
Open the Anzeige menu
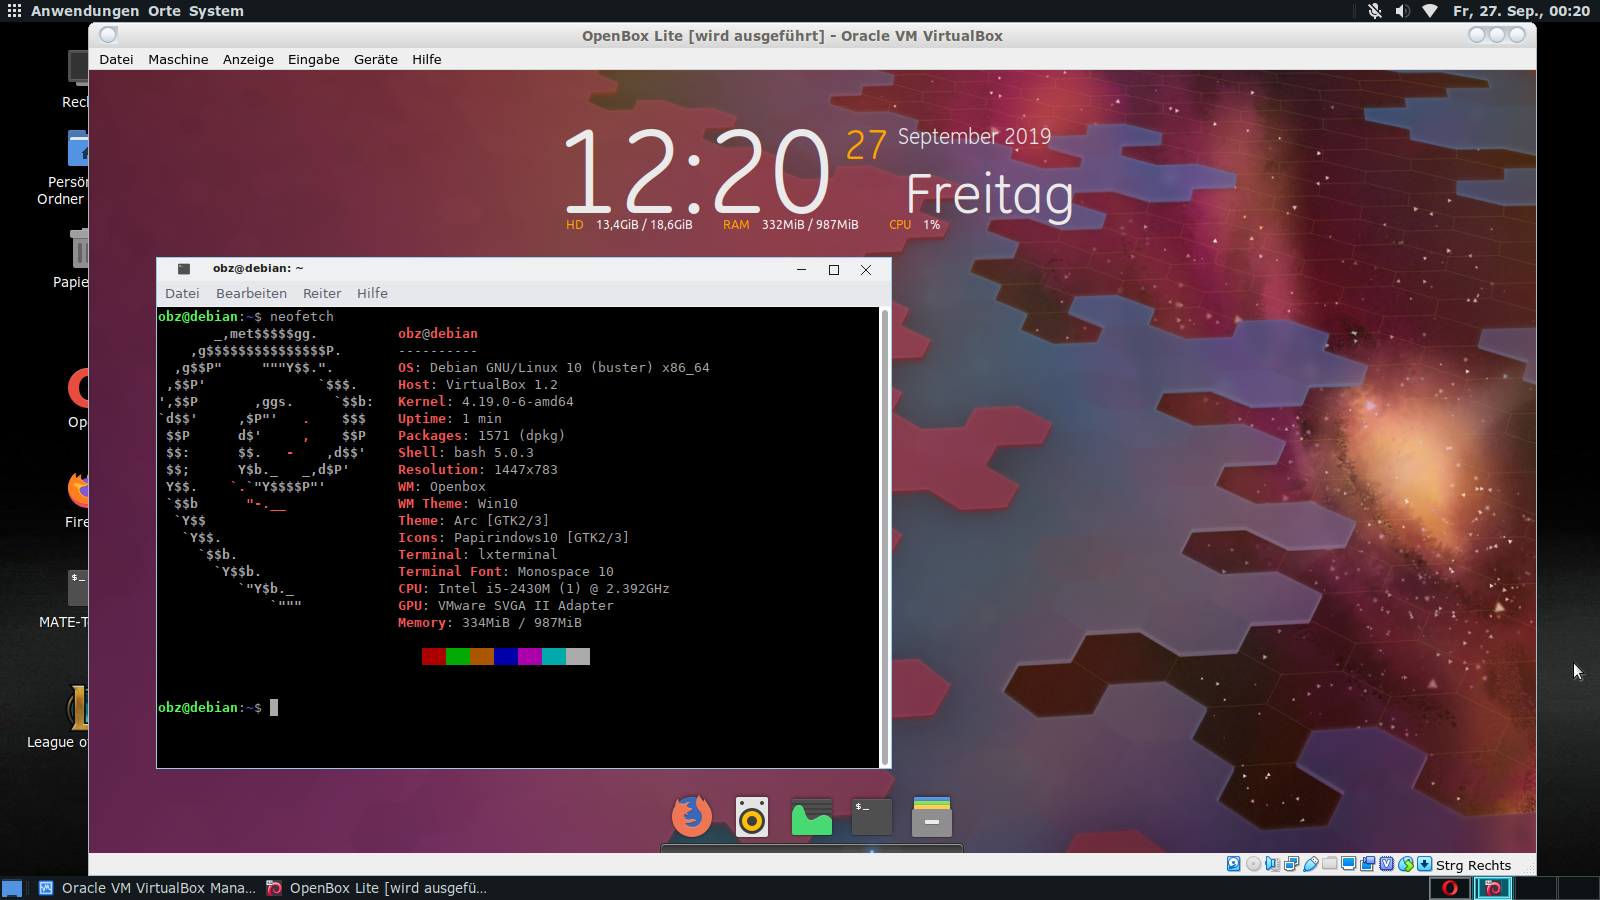pyautogui.click(x=248, y=59)
